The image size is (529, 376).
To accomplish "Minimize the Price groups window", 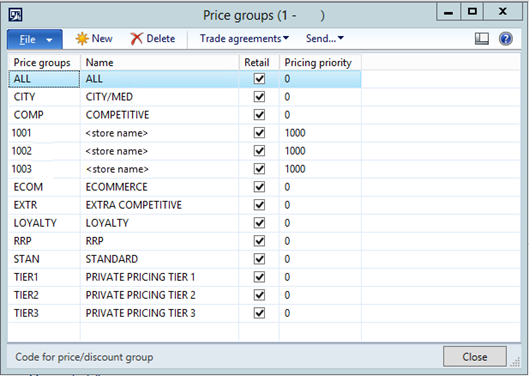I will [448, 12].
